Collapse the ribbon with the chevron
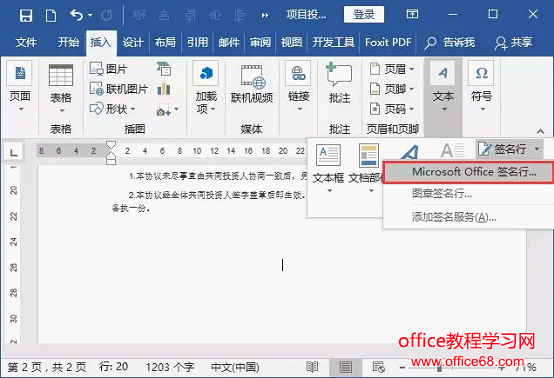Screen dimensions: 554x378 click(540, 131)
